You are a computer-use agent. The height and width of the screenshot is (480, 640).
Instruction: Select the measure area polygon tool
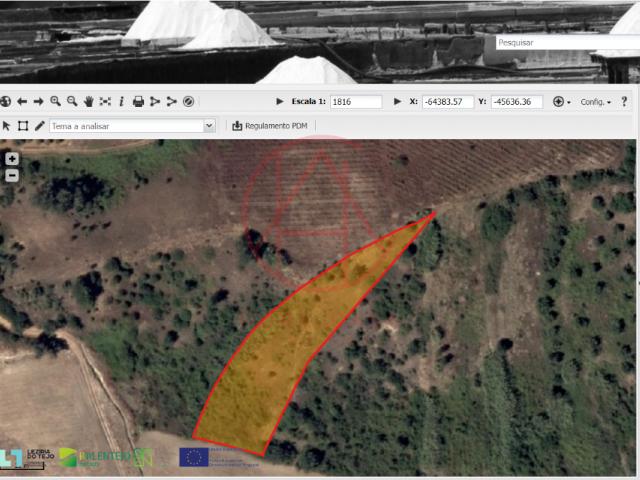[x=155, y=101]
